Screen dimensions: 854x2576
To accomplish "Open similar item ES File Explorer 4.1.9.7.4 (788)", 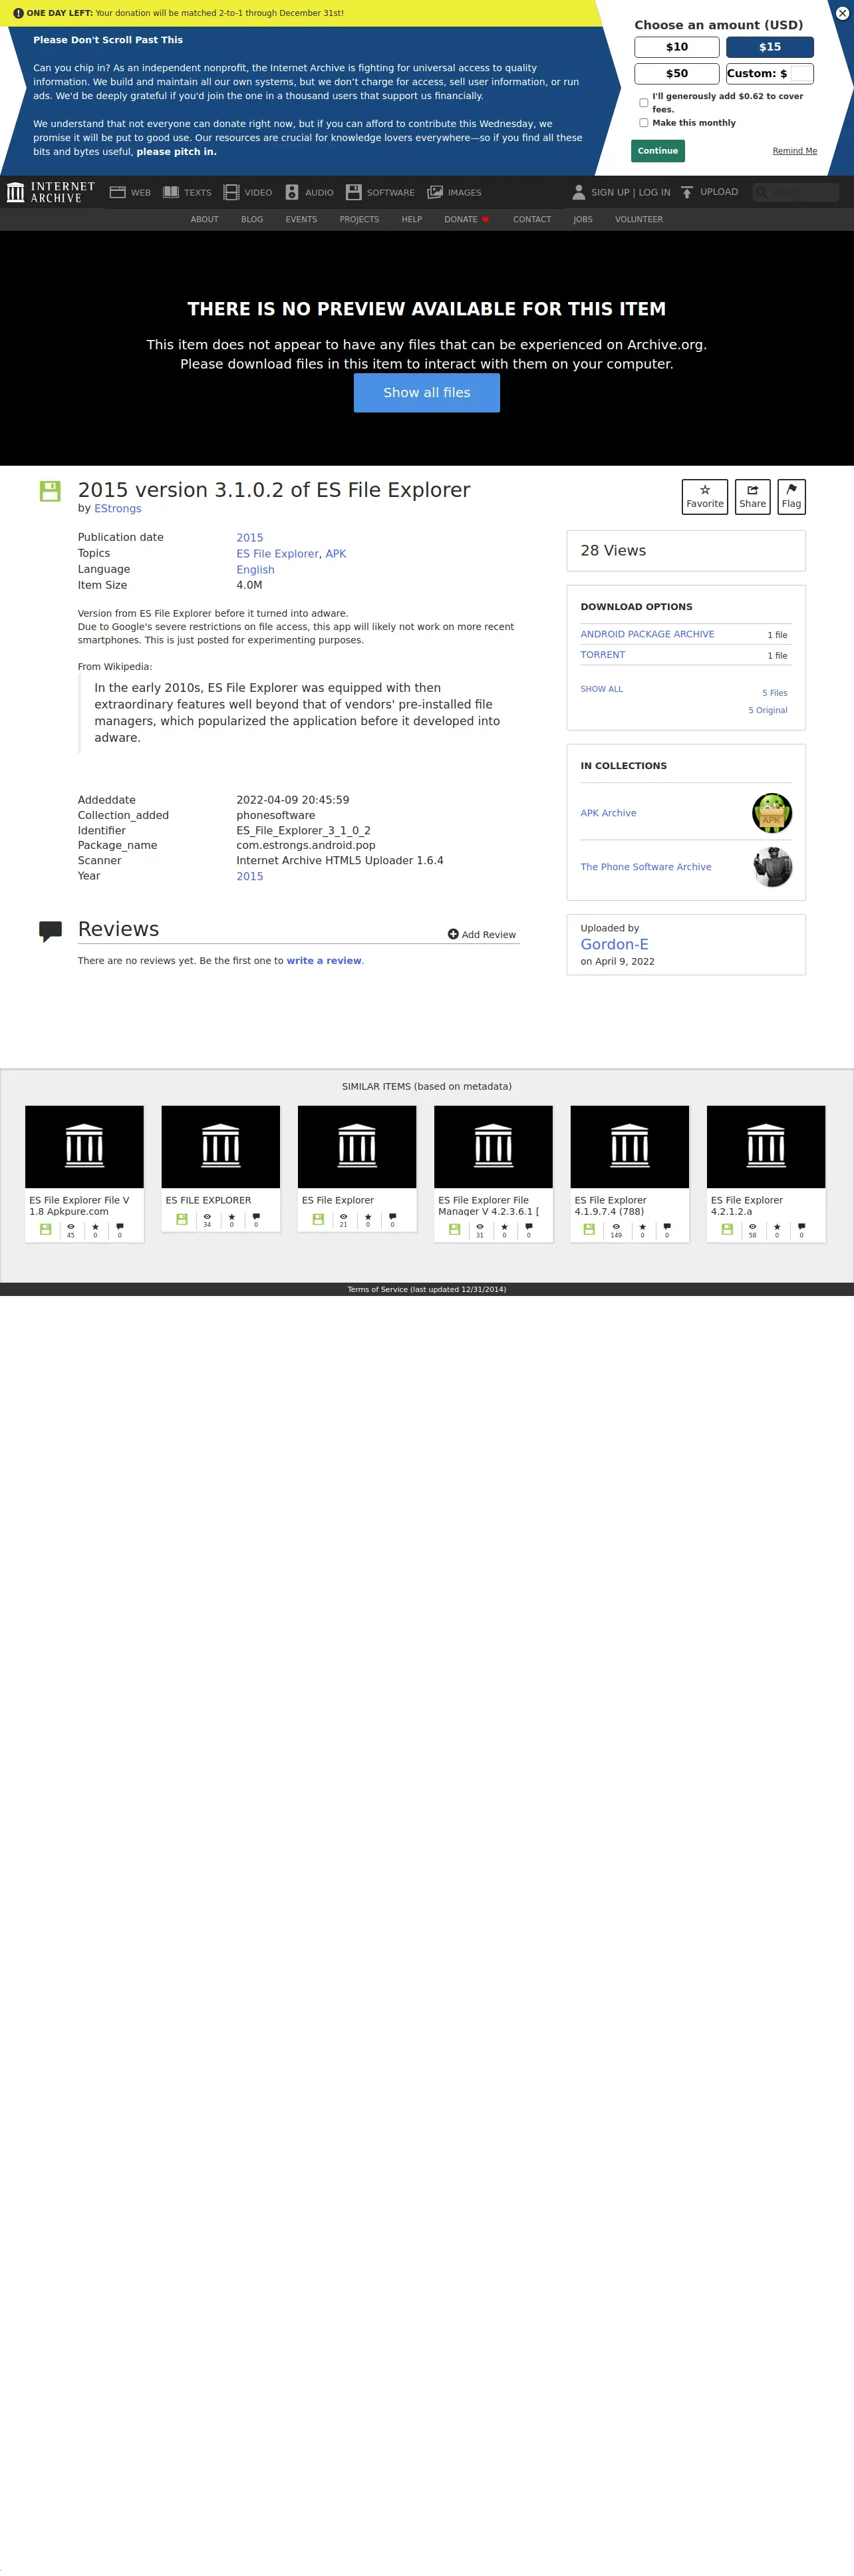I will click(x=630, y=1174).
